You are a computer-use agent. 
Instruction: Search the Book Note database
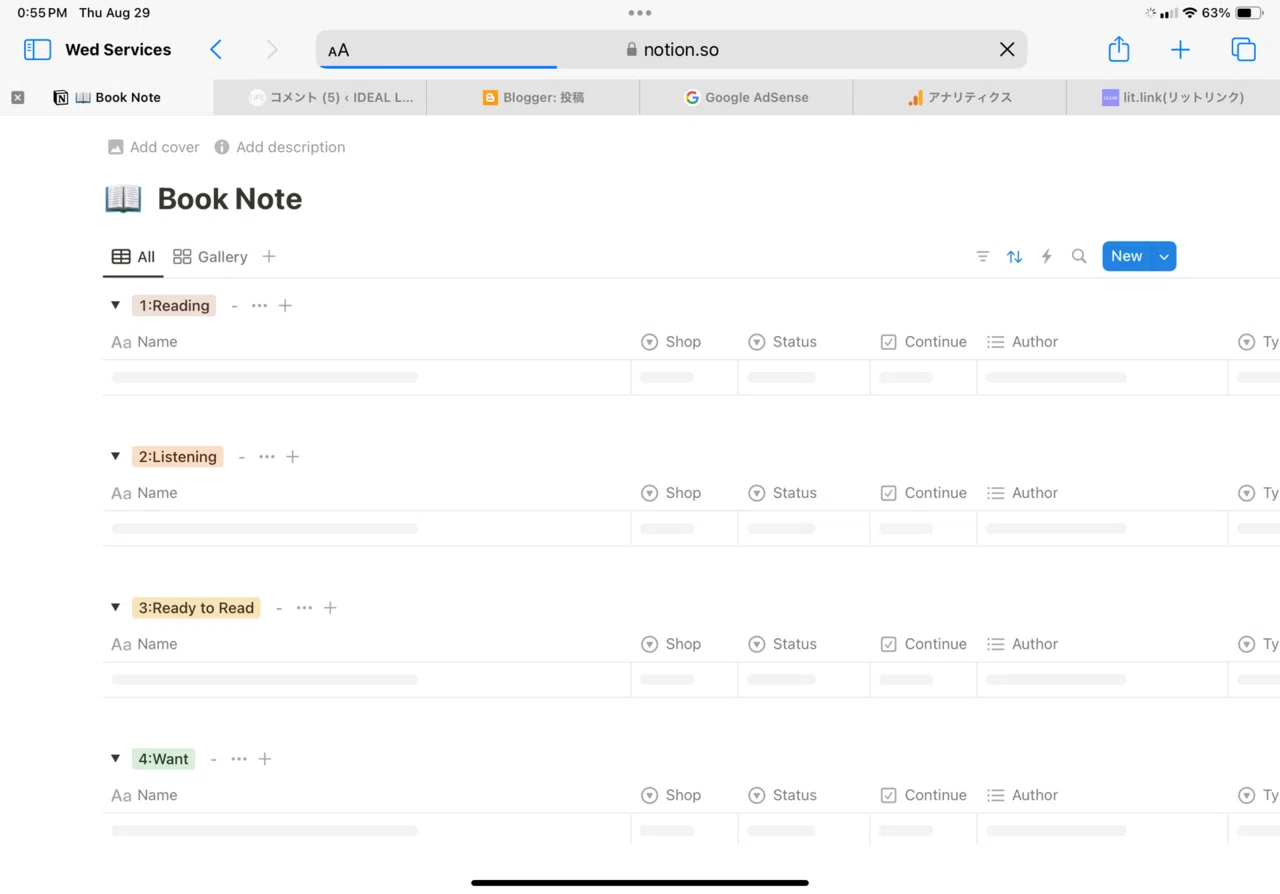[x=1079, y=257]
